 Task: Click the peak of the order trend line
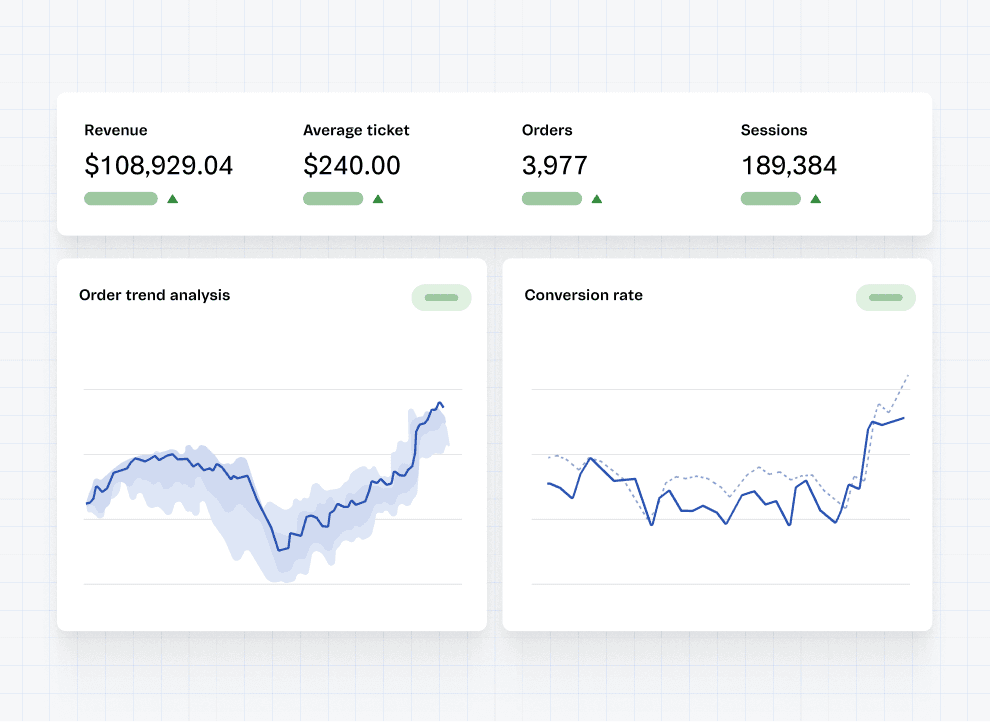[x=439, y=403]
